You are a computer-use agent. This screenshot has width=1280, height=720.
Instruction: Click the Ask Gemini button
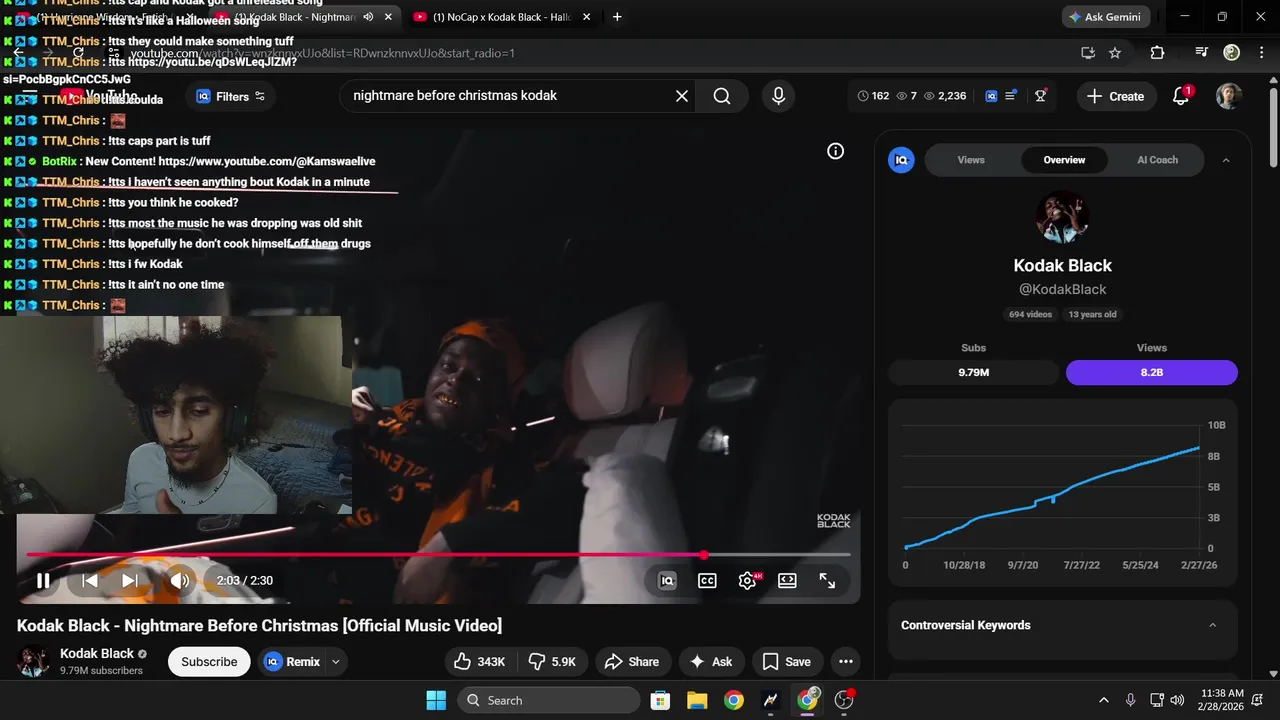(1105, 17)
